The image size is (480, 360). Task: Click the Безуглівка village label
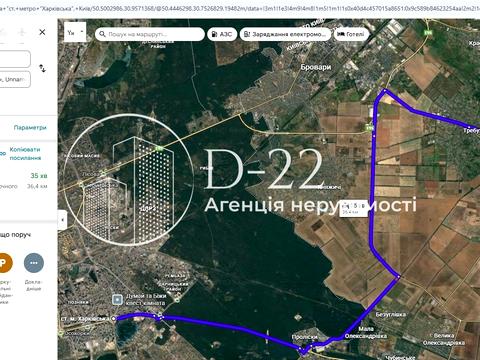[391, 314]
